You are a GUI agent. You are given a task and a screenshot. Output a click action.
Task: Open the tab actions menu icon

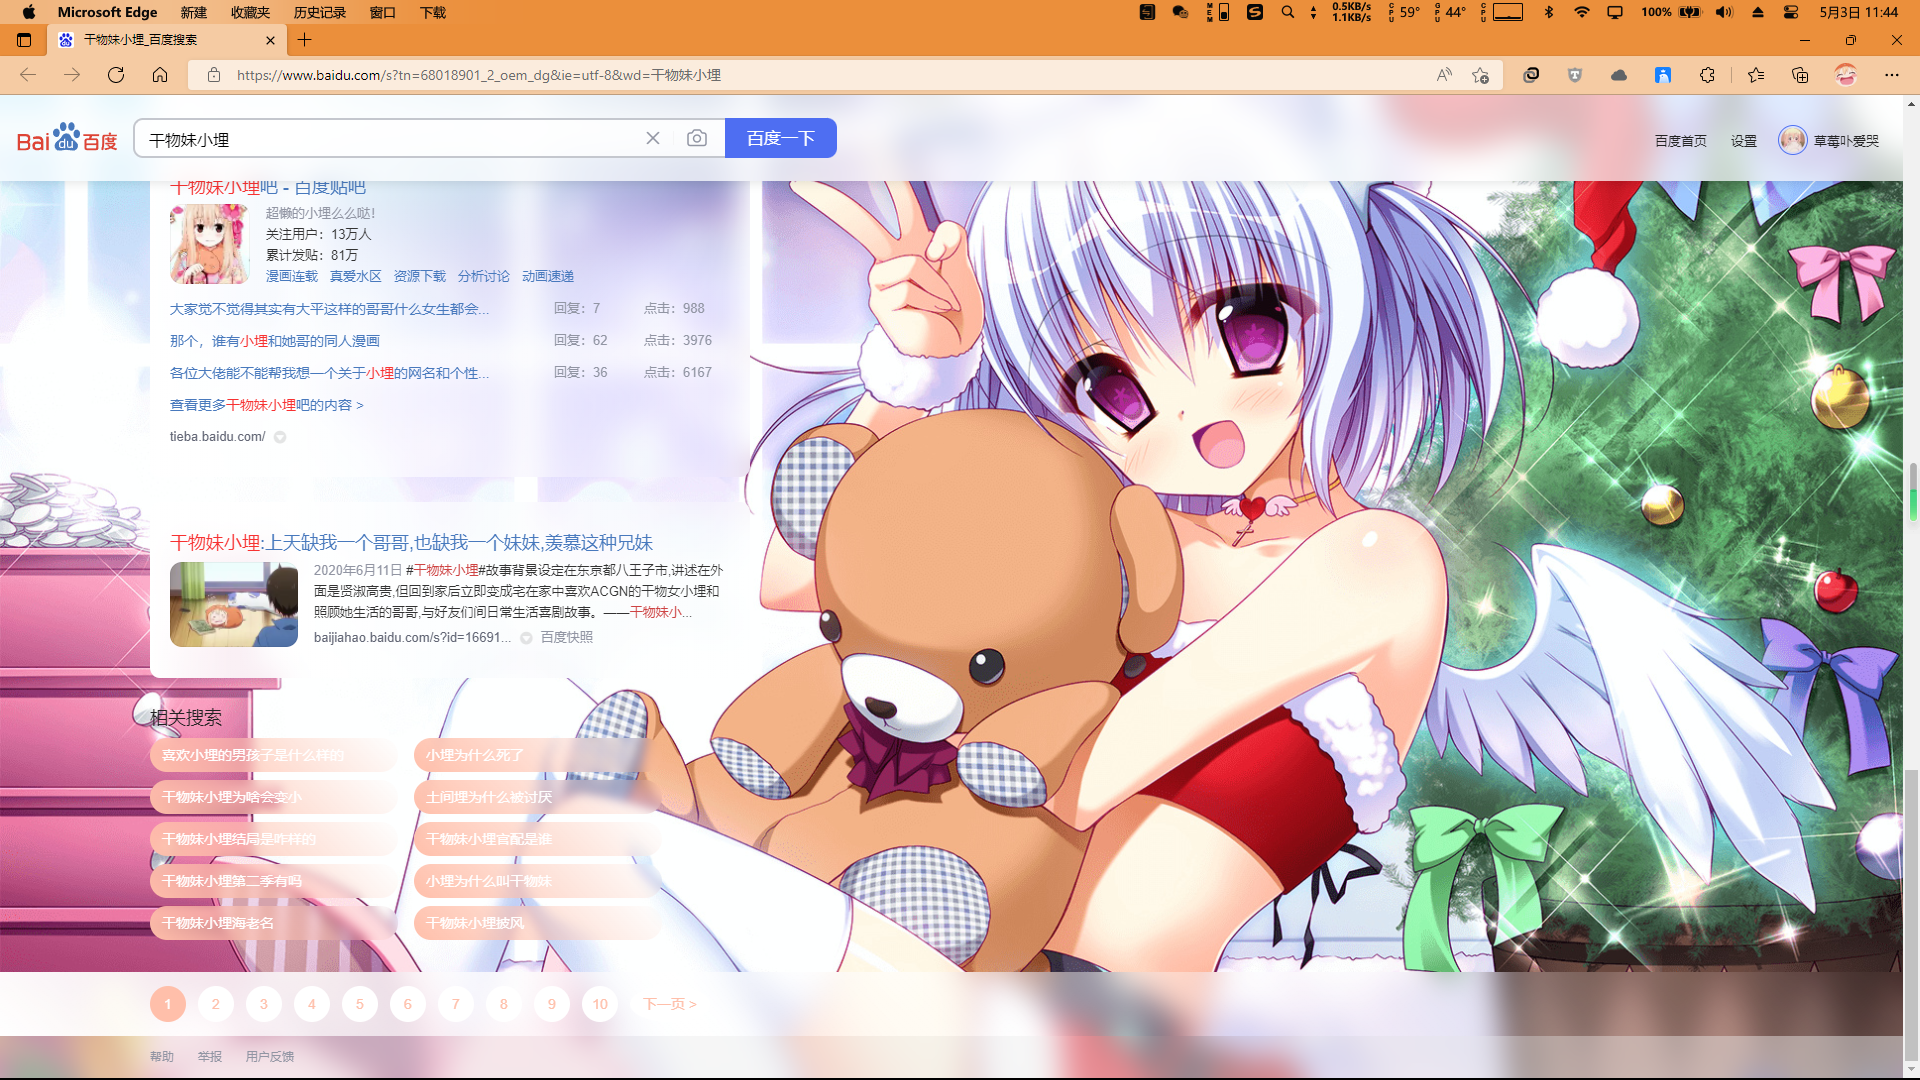pyautogui.click(x=24, y=40)
